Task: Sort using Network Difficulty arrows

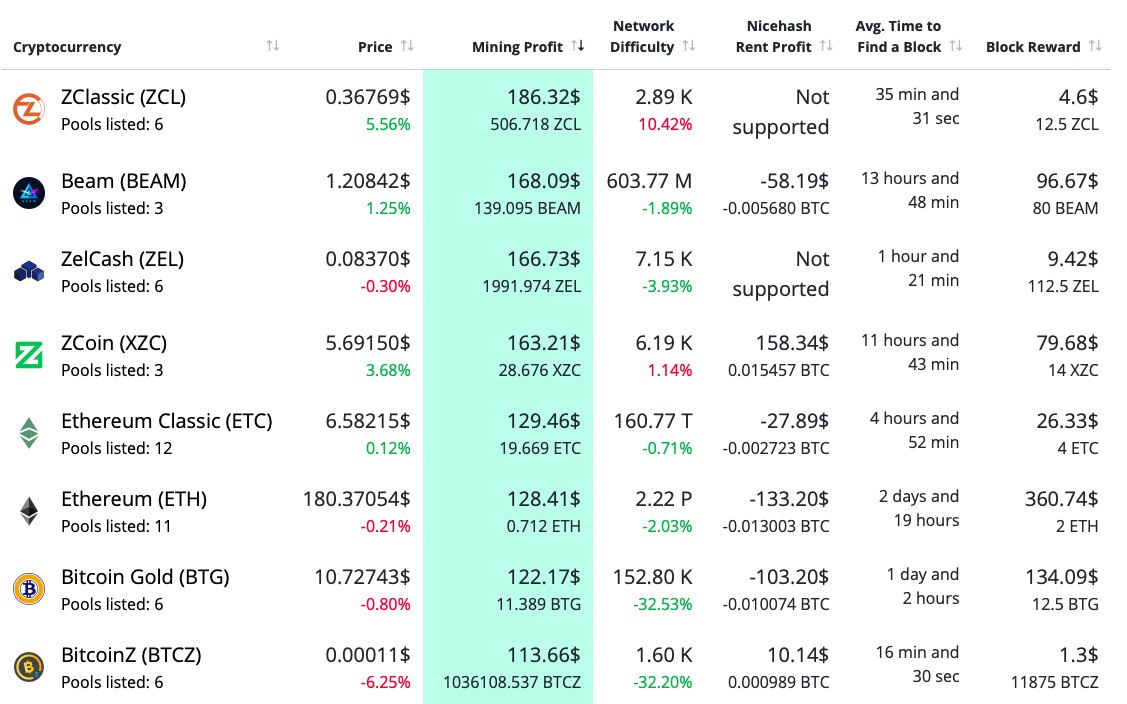Action: pyautogui.click(x=689, y=46)
